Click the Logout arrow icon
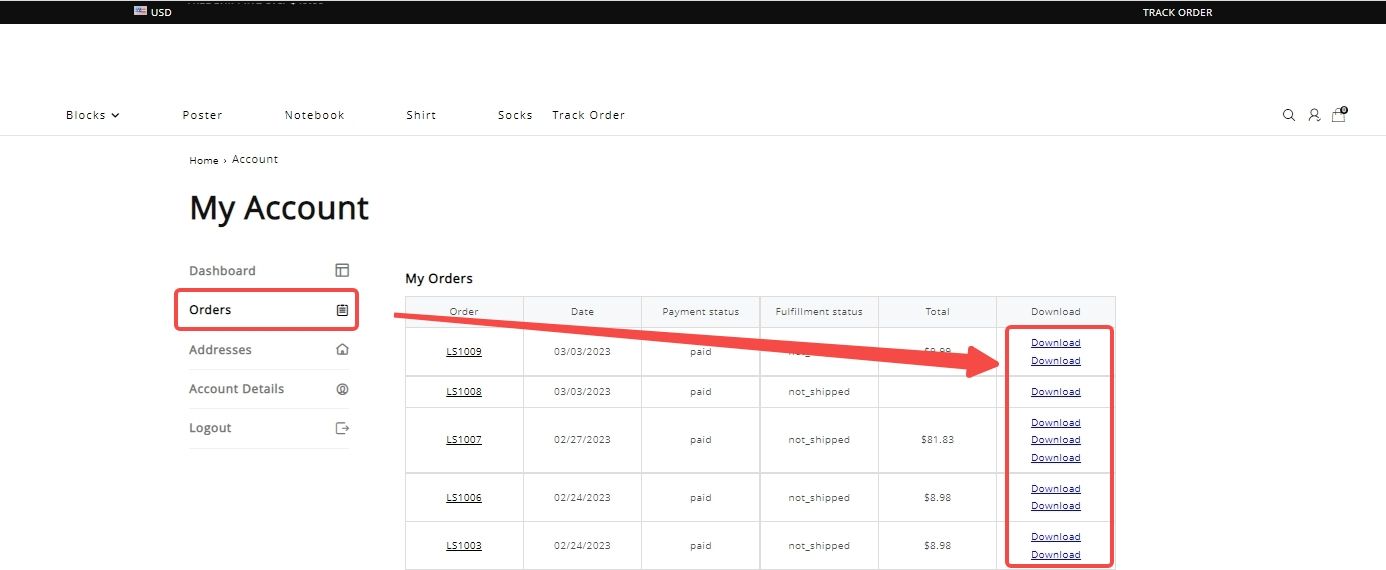Viewport: 1386px width, 570px height. click(x=342, y=428)
